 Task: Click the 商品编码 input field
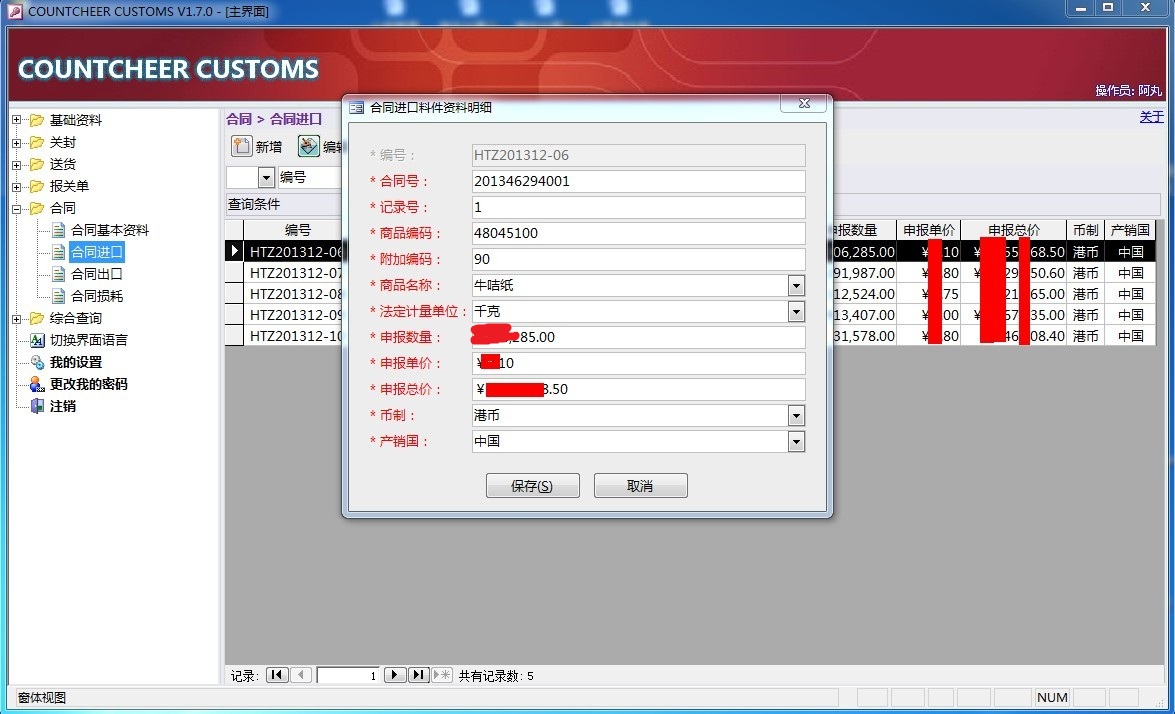(x=638, y=233)
